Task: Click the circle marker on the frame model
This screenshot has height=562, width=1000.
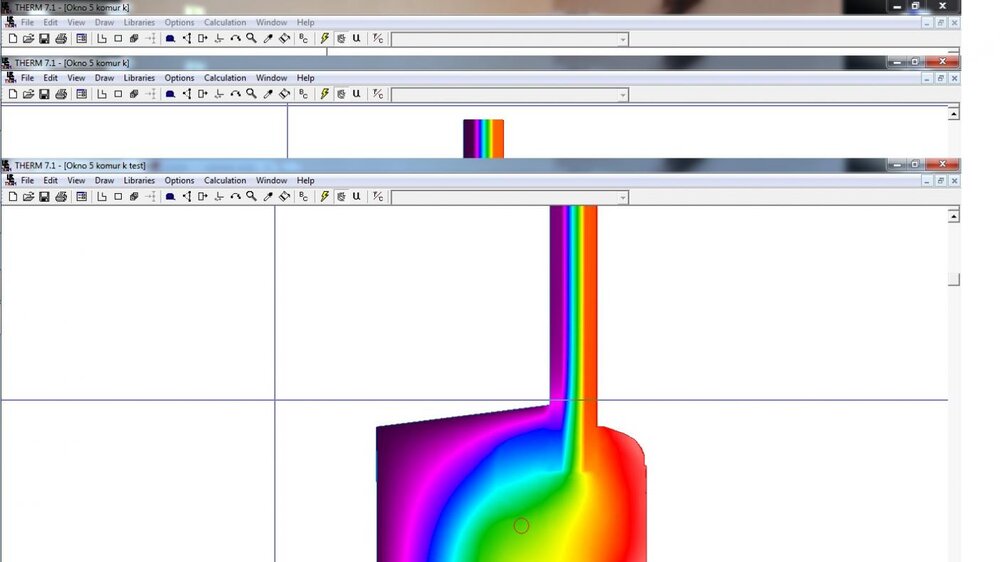Action: (521, 525)
